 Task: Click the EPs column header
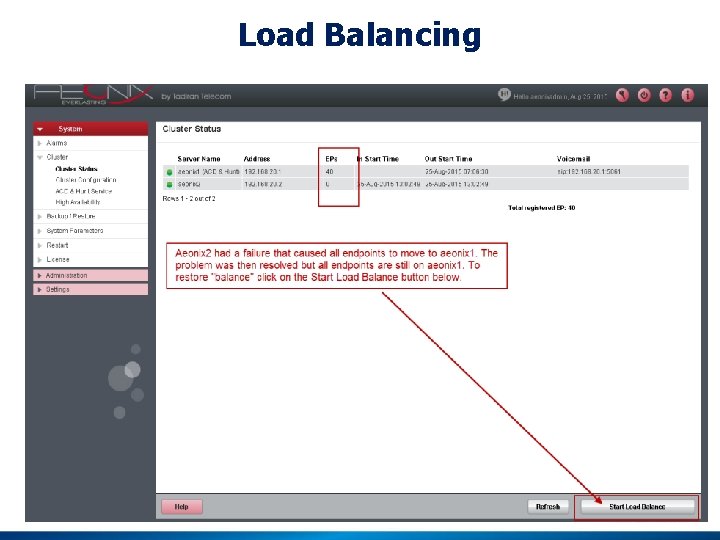(x=331, y=159)
